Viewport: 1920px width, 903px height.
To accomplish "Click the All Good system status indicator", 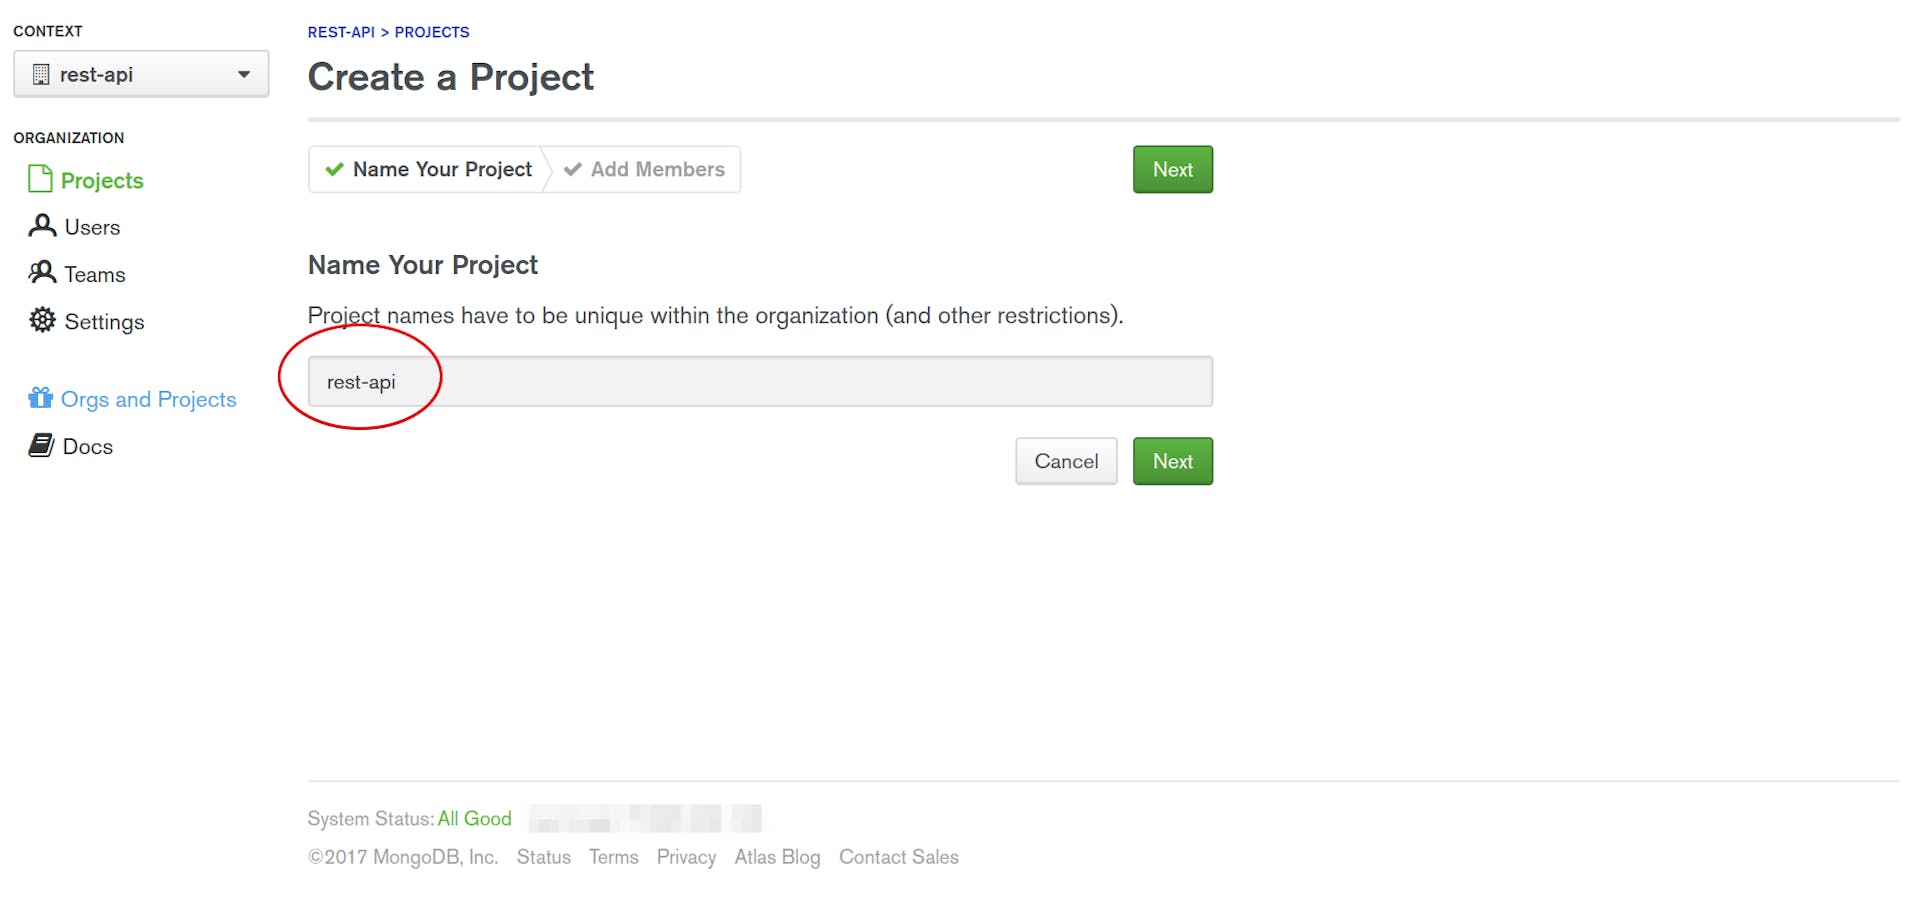I will point(474,818).
